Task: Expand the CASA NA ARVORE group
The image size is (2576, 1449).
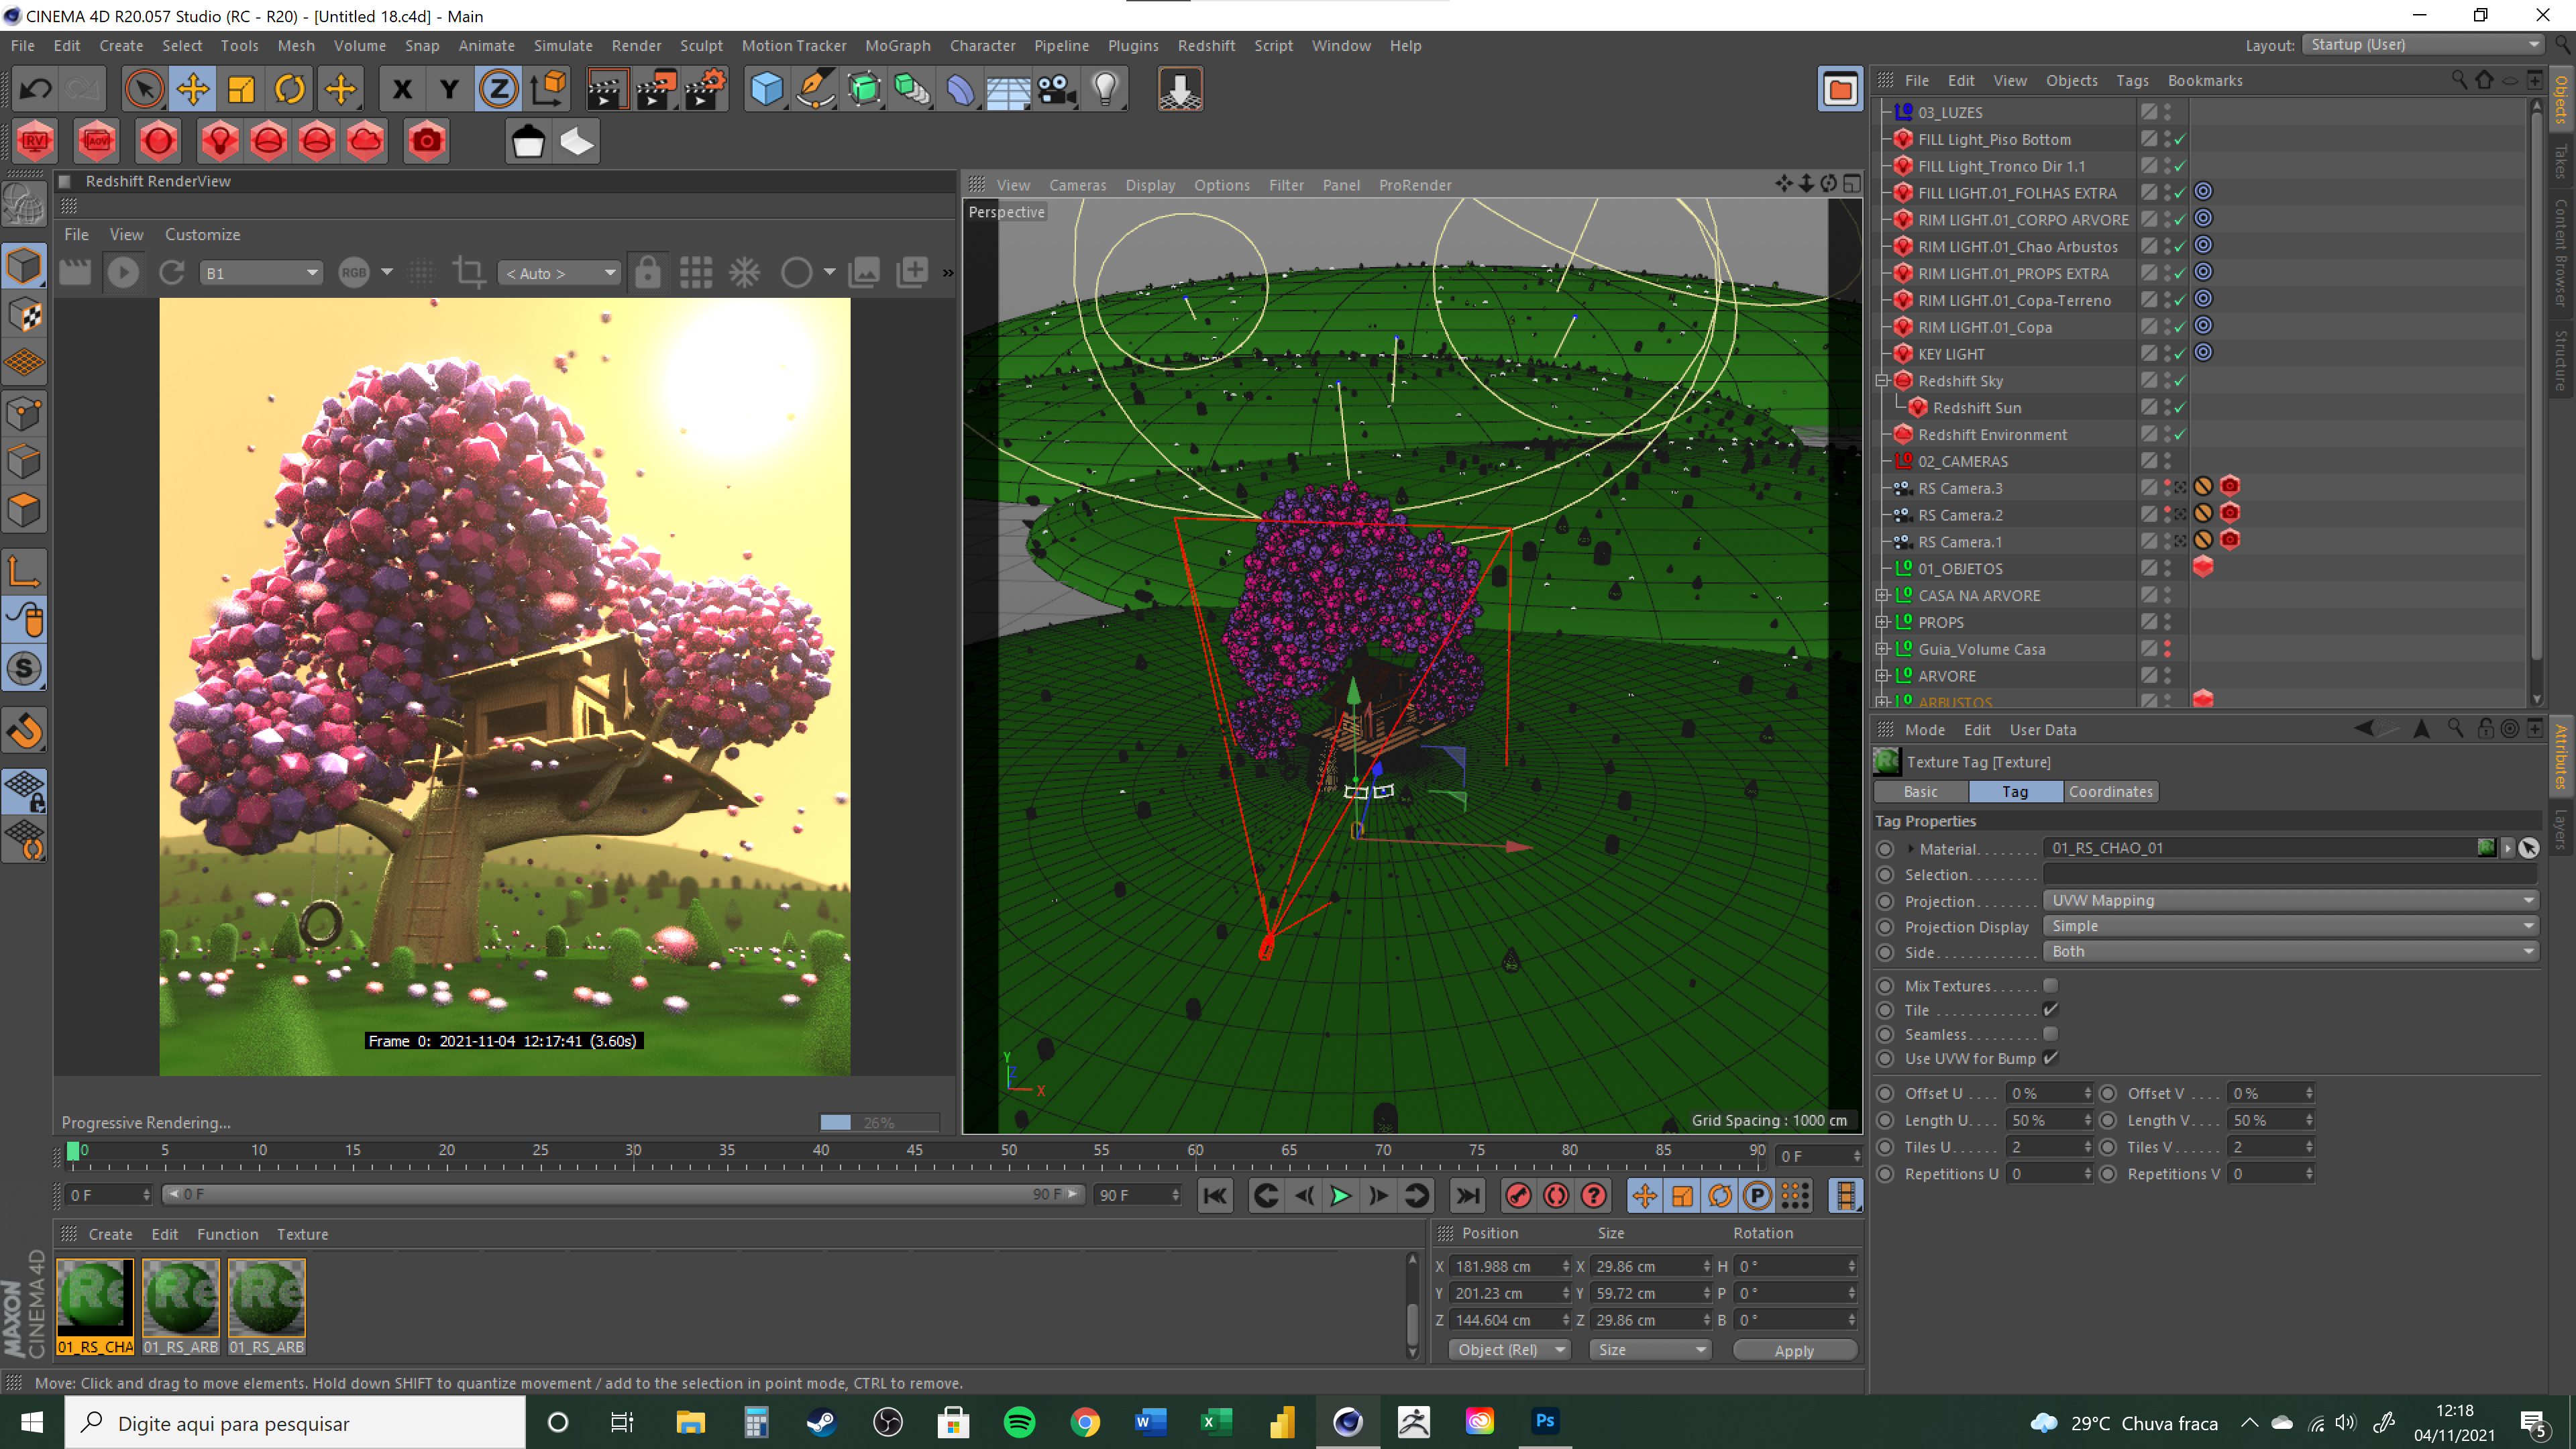Action: [1882, 595]
